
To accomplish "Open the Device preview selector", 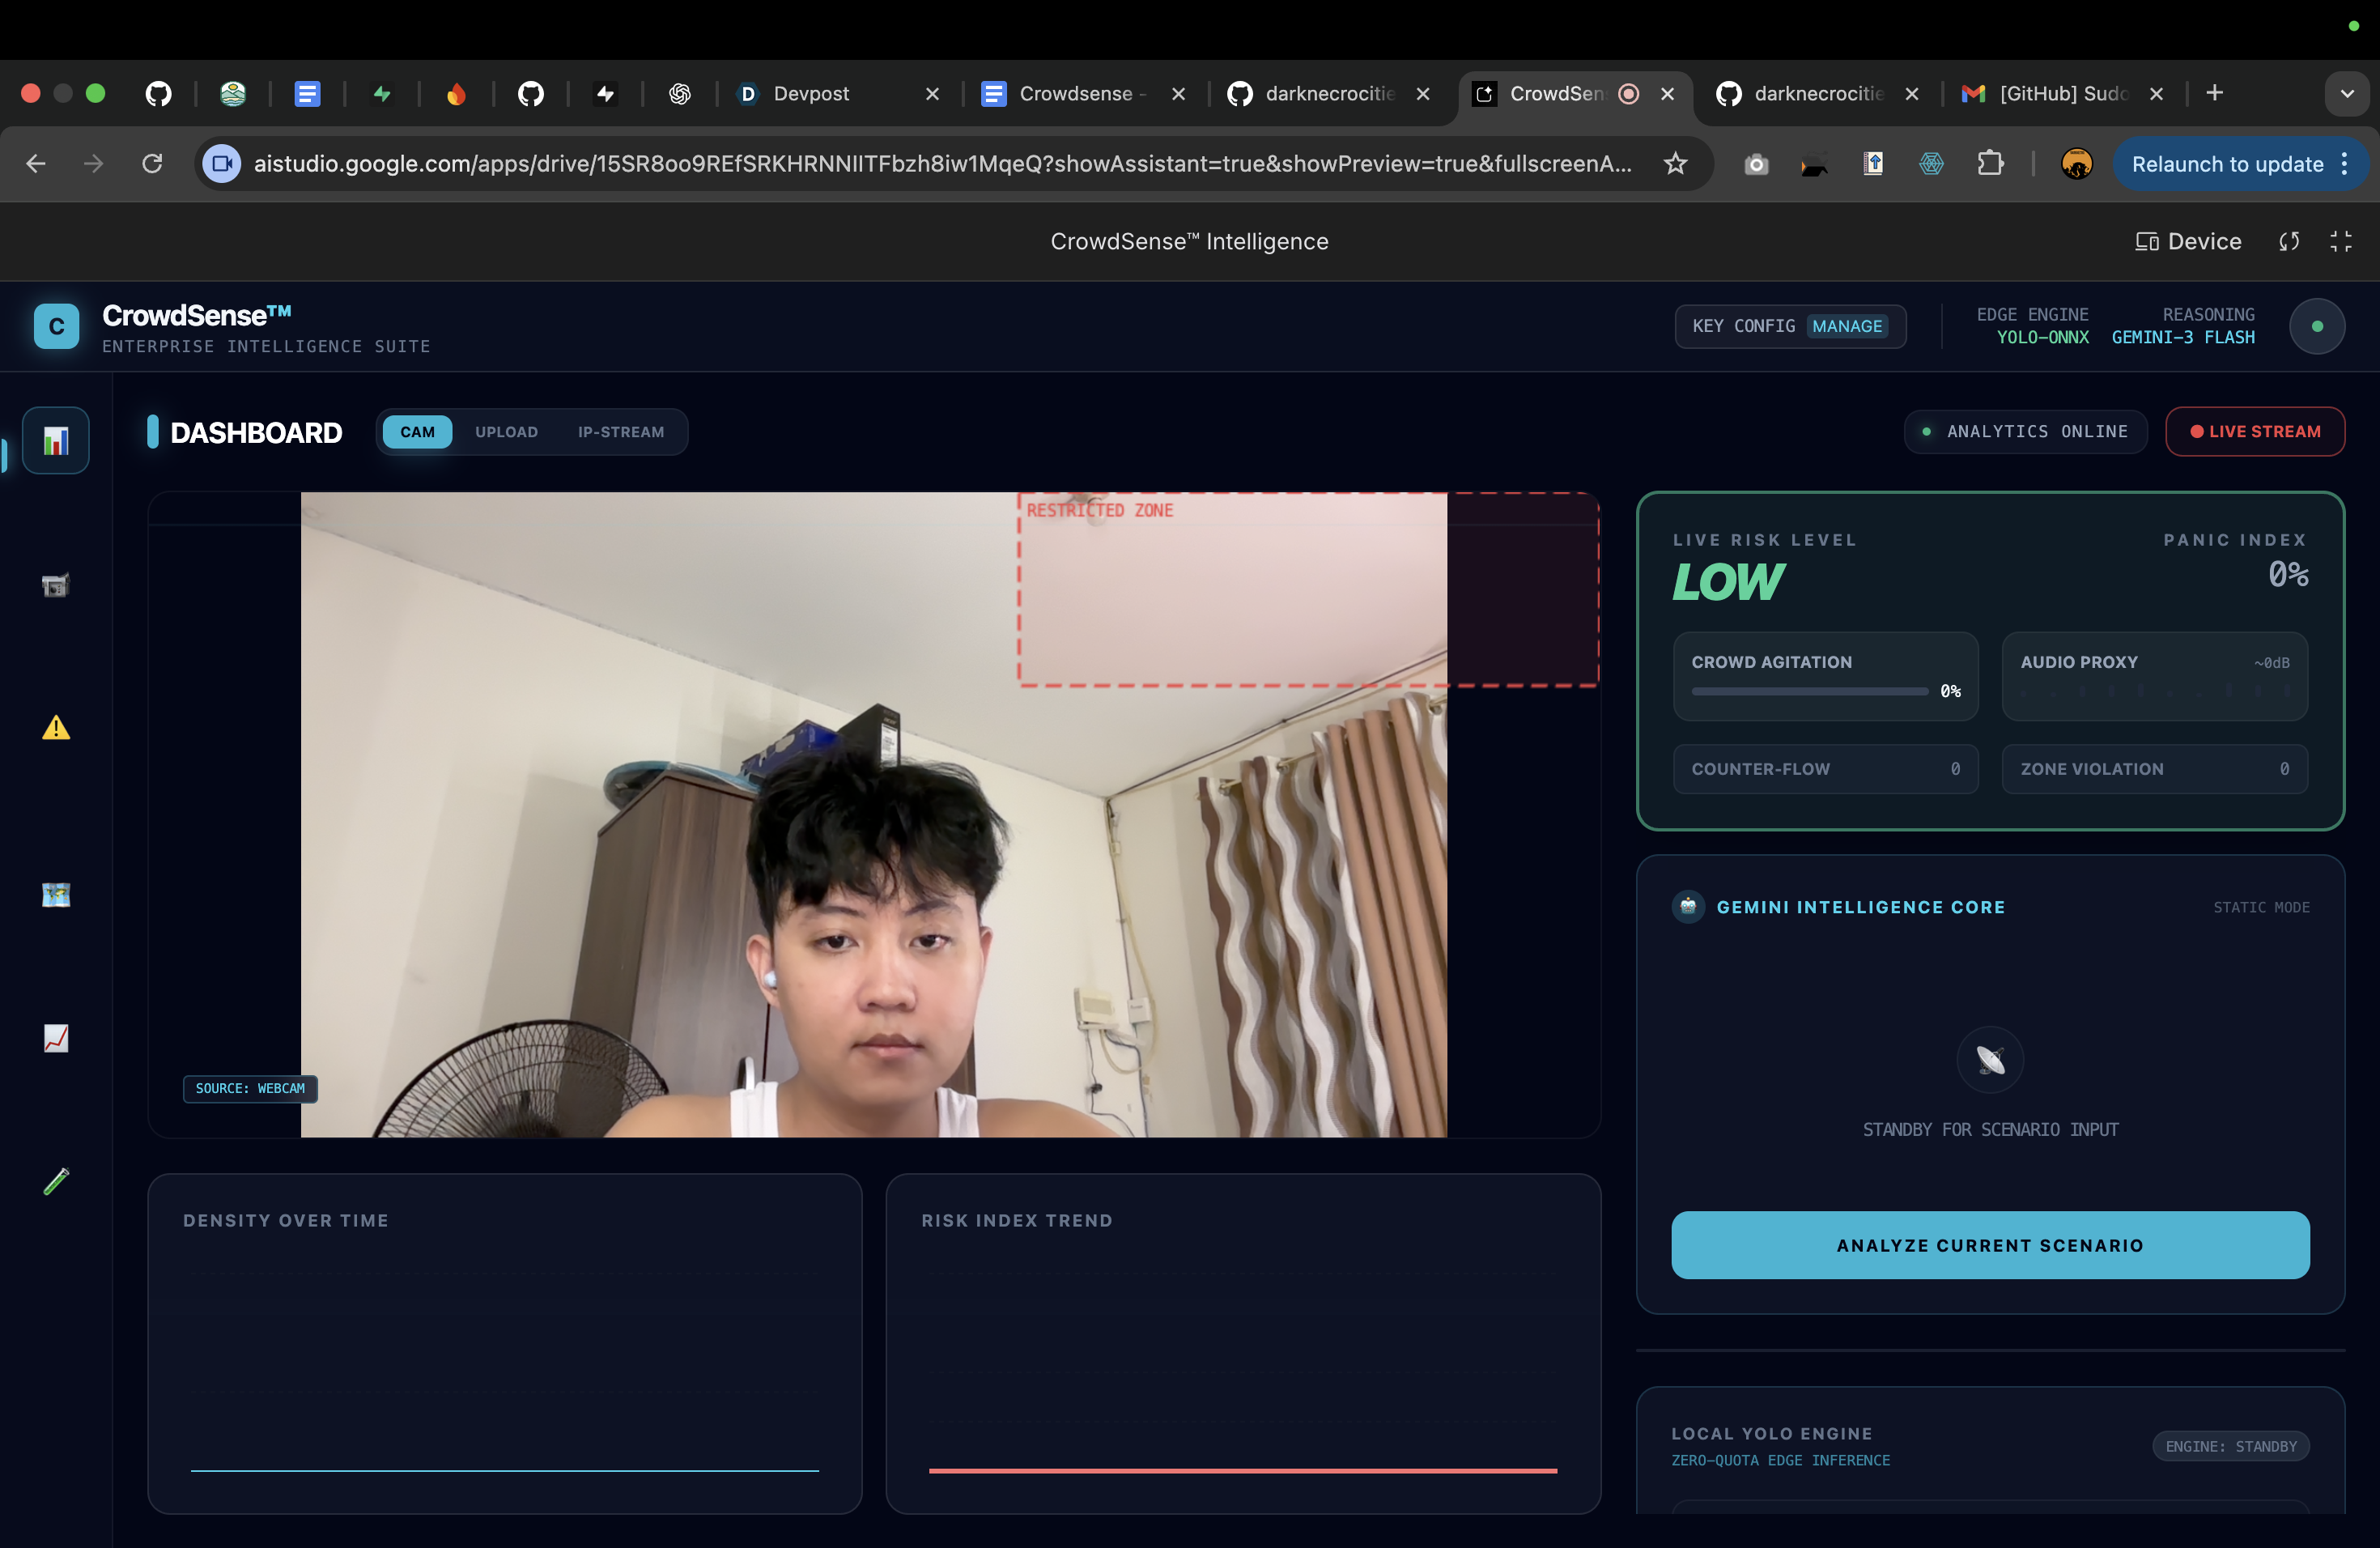I will pyautogui.click(x=2188, y=241).
